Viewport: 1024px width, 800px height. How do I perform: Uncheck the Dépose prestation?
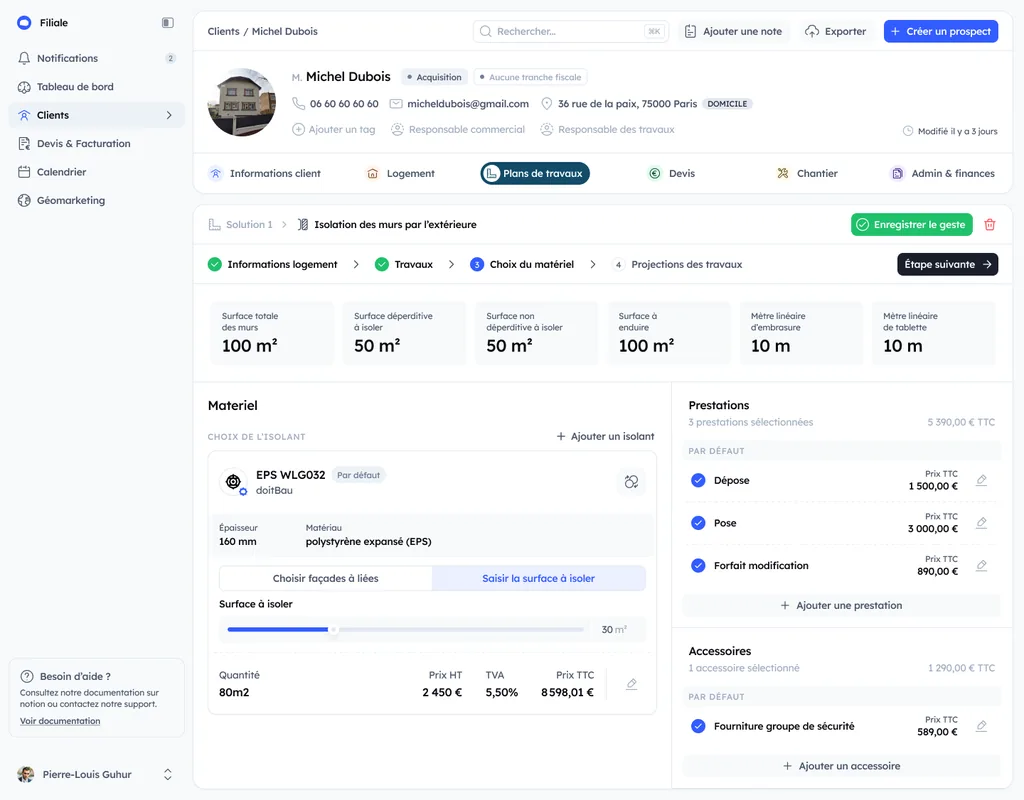pos(698,481)
